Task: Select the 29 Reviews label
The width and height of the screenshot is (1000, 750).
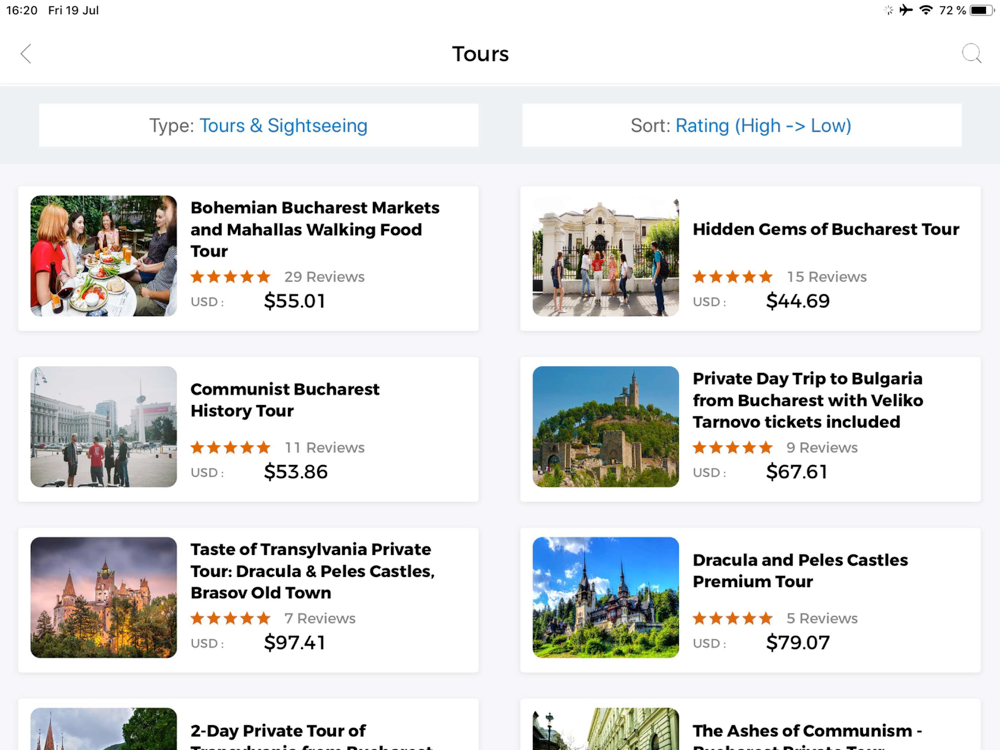Action: click(x=325, y=277)
